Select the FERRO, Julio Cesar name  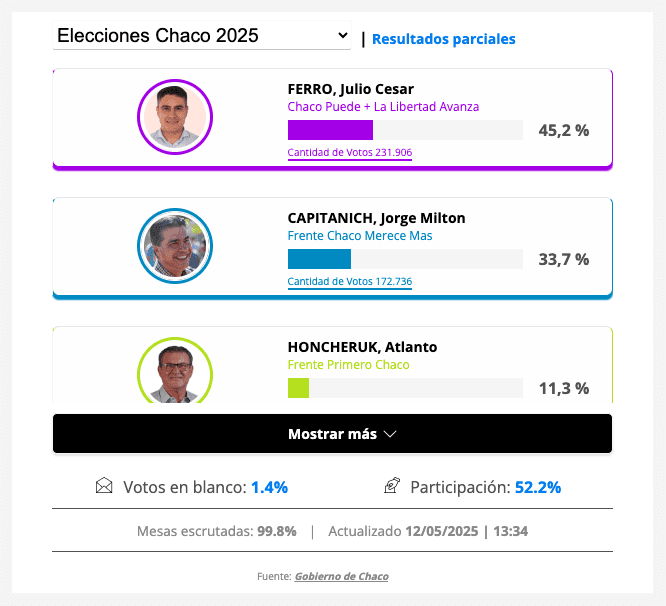click(350, 89)
